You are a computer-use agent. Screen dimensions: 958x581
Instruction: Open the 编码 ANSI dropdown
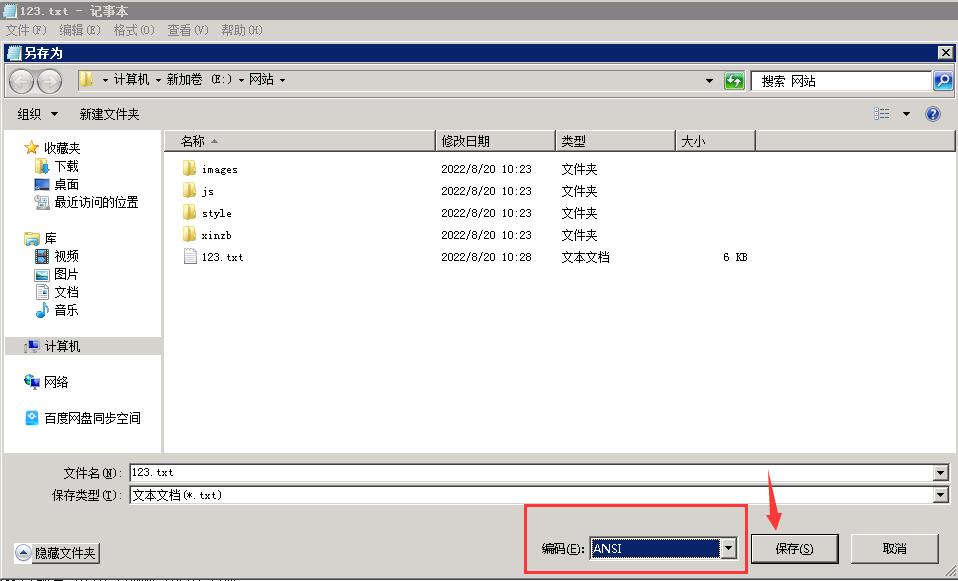tap(663, 549)
